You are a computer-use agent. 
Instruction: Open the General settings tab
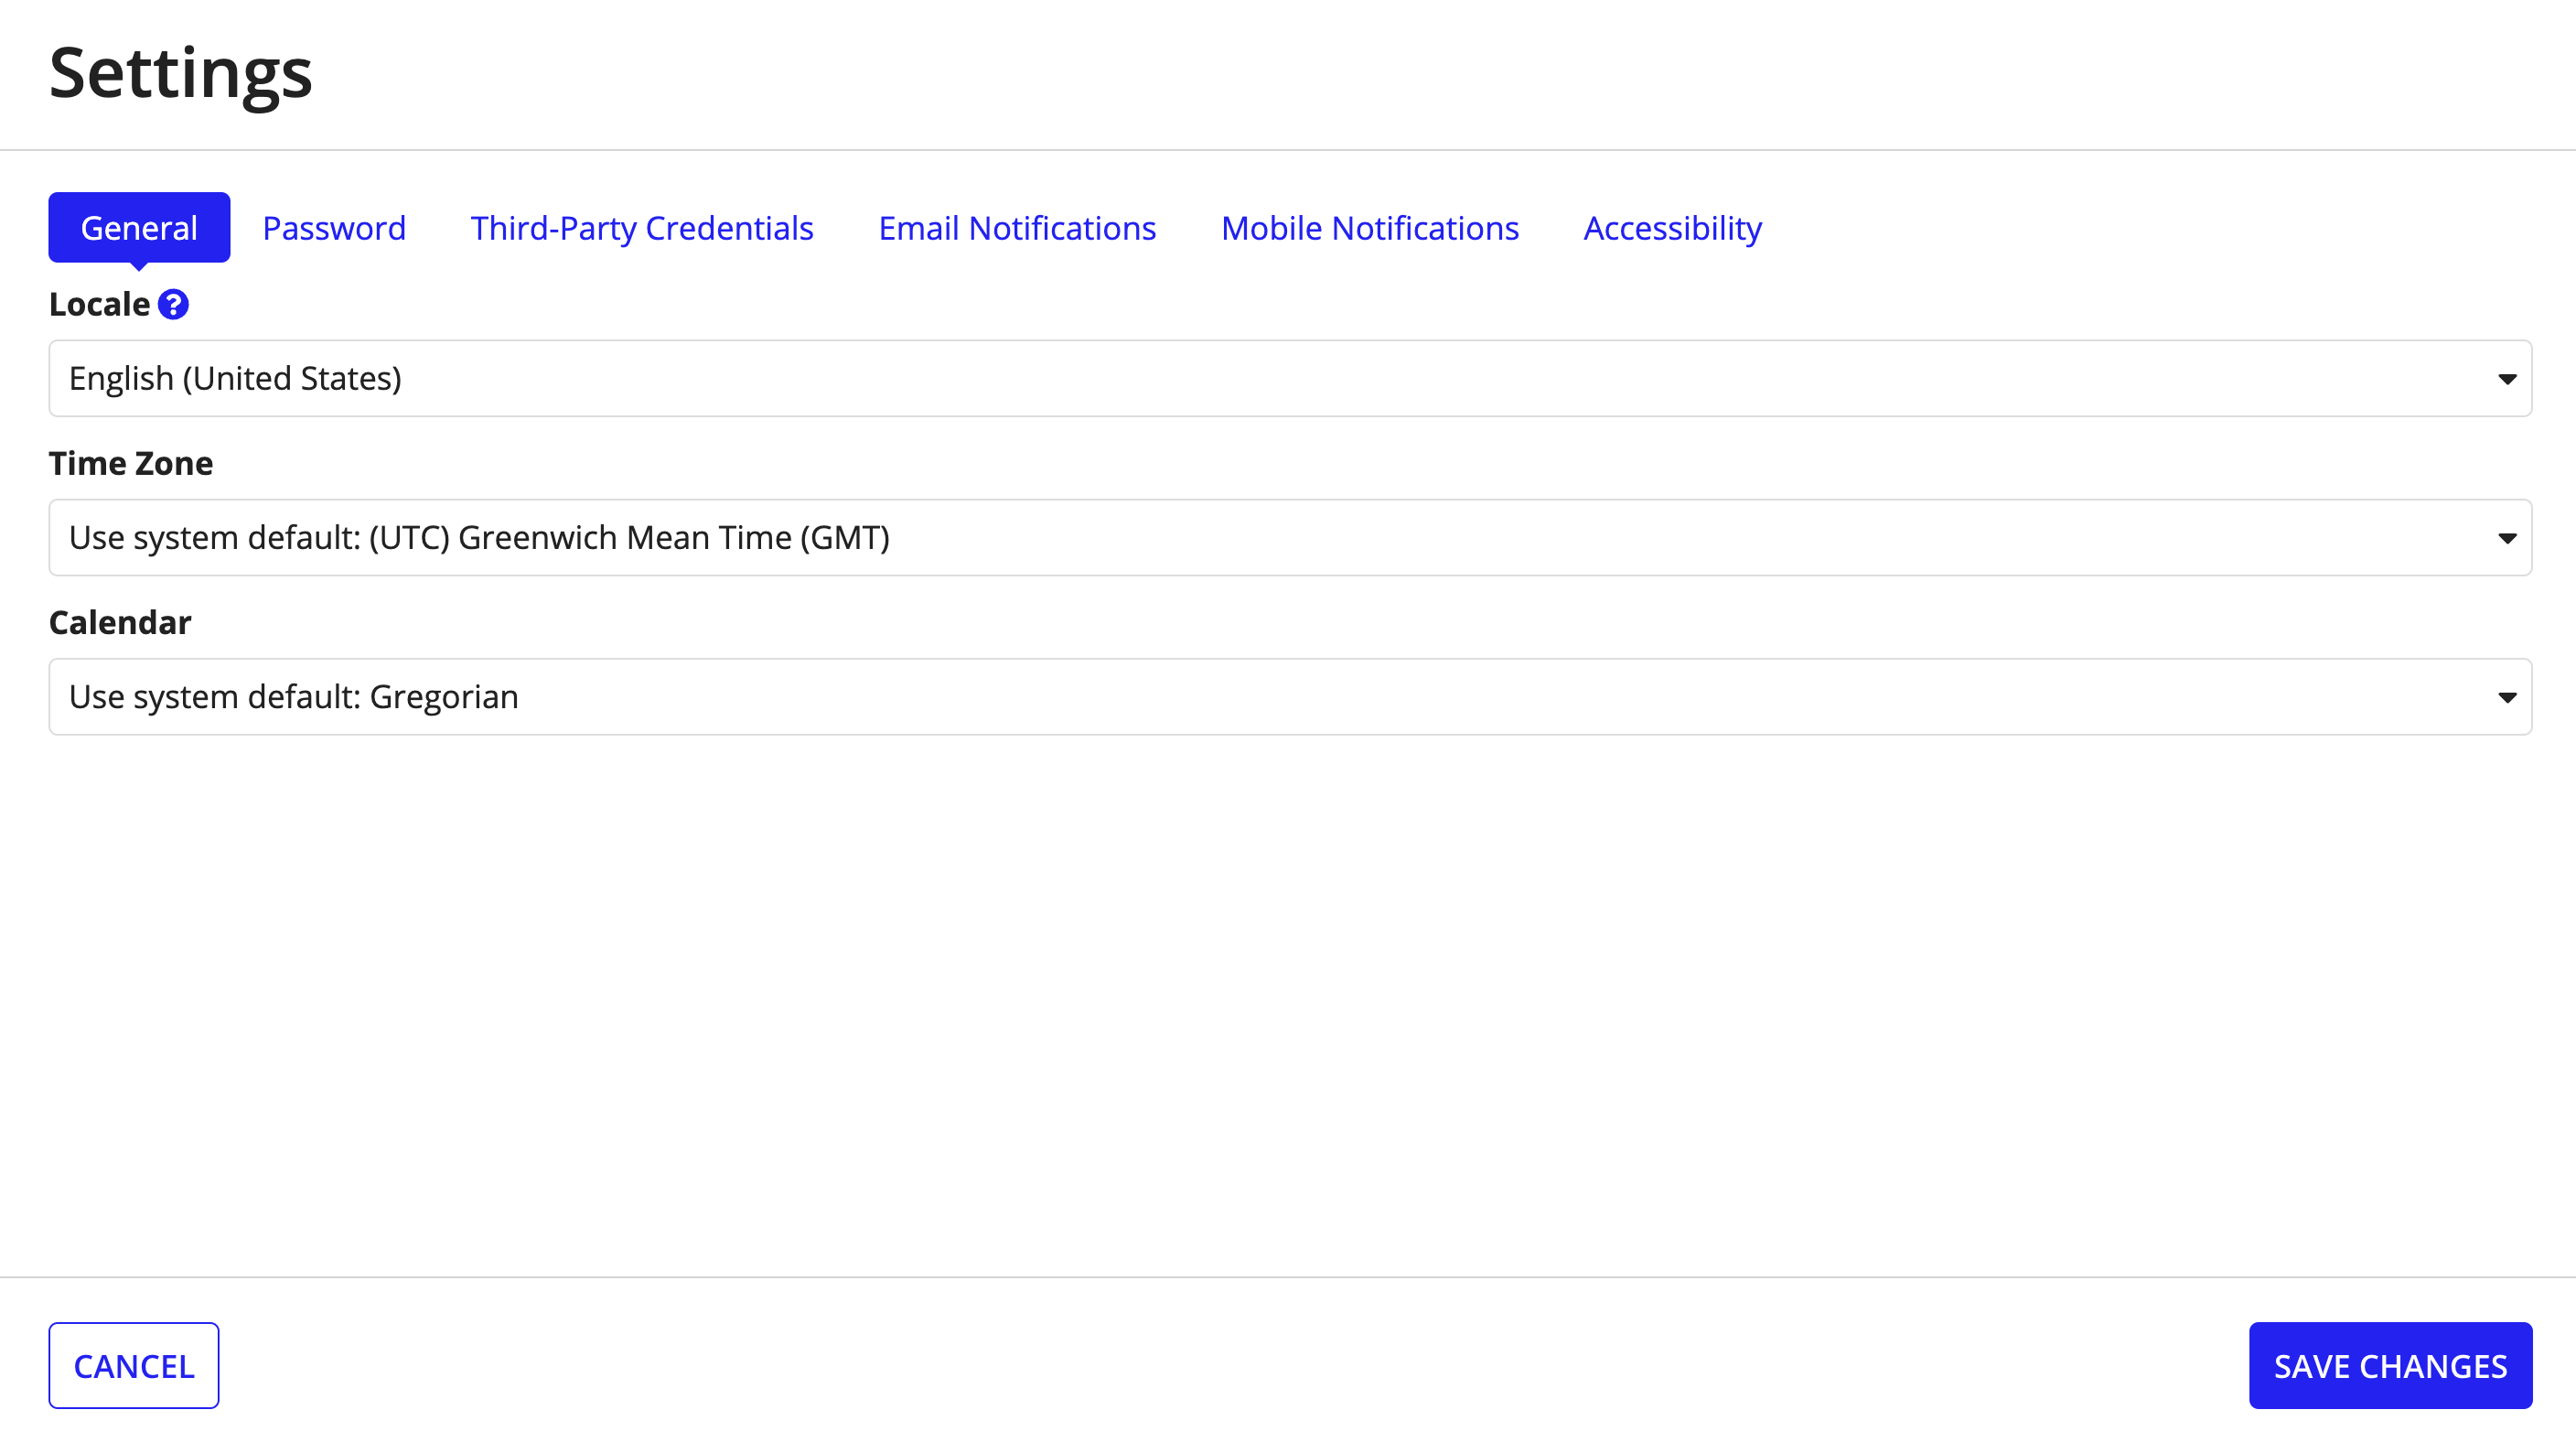point(140,227)
